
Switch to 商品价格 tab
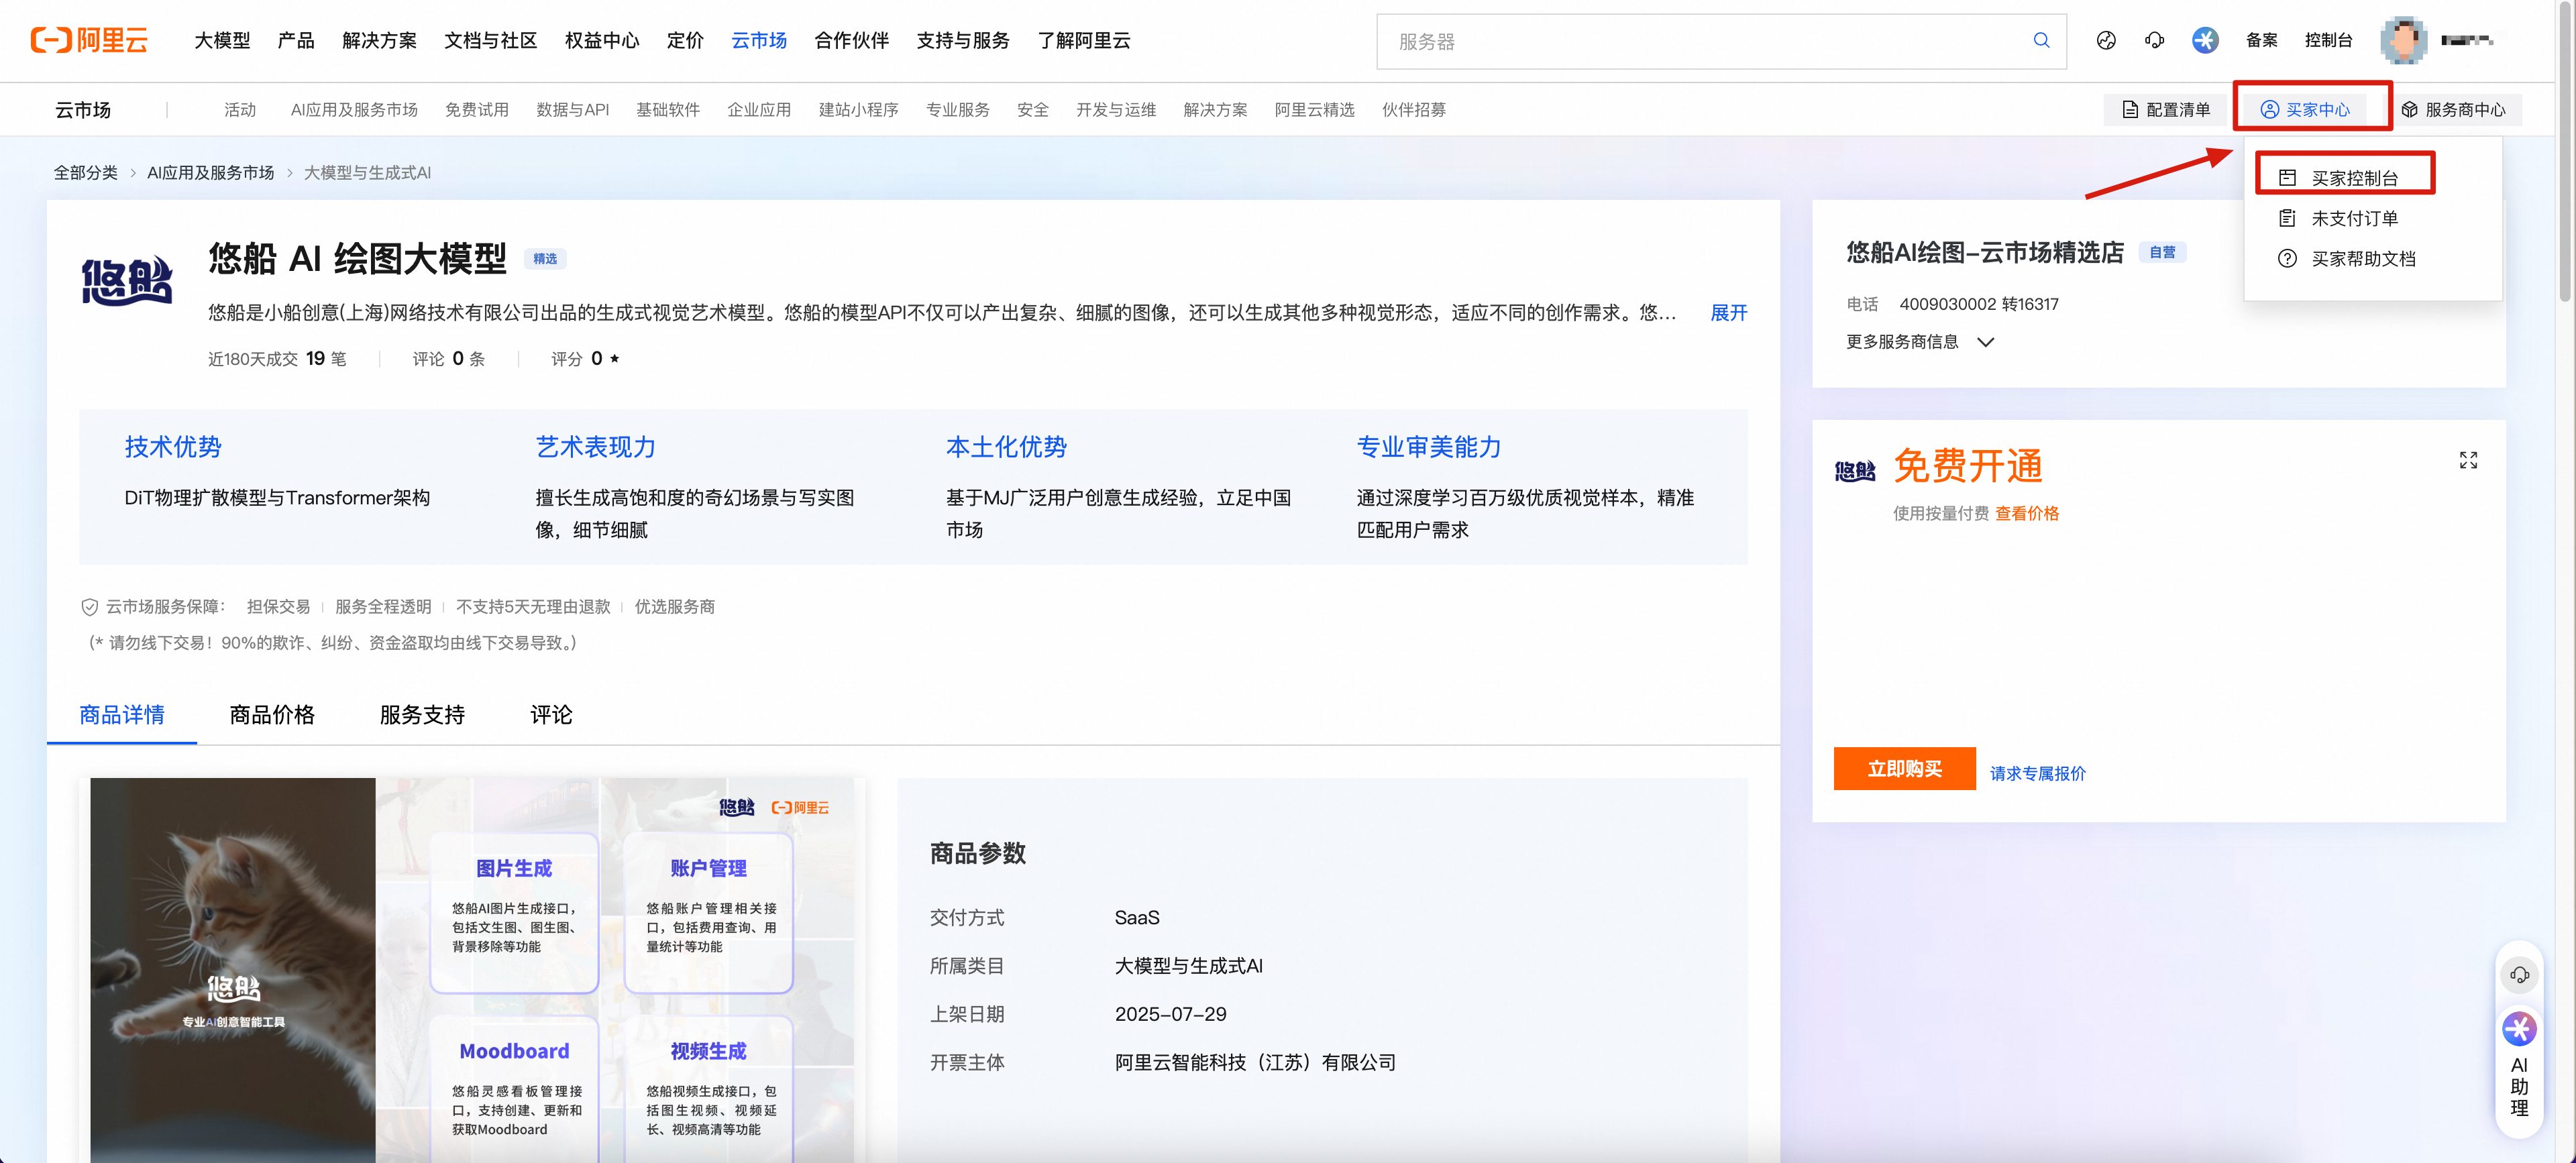[272, 715]
